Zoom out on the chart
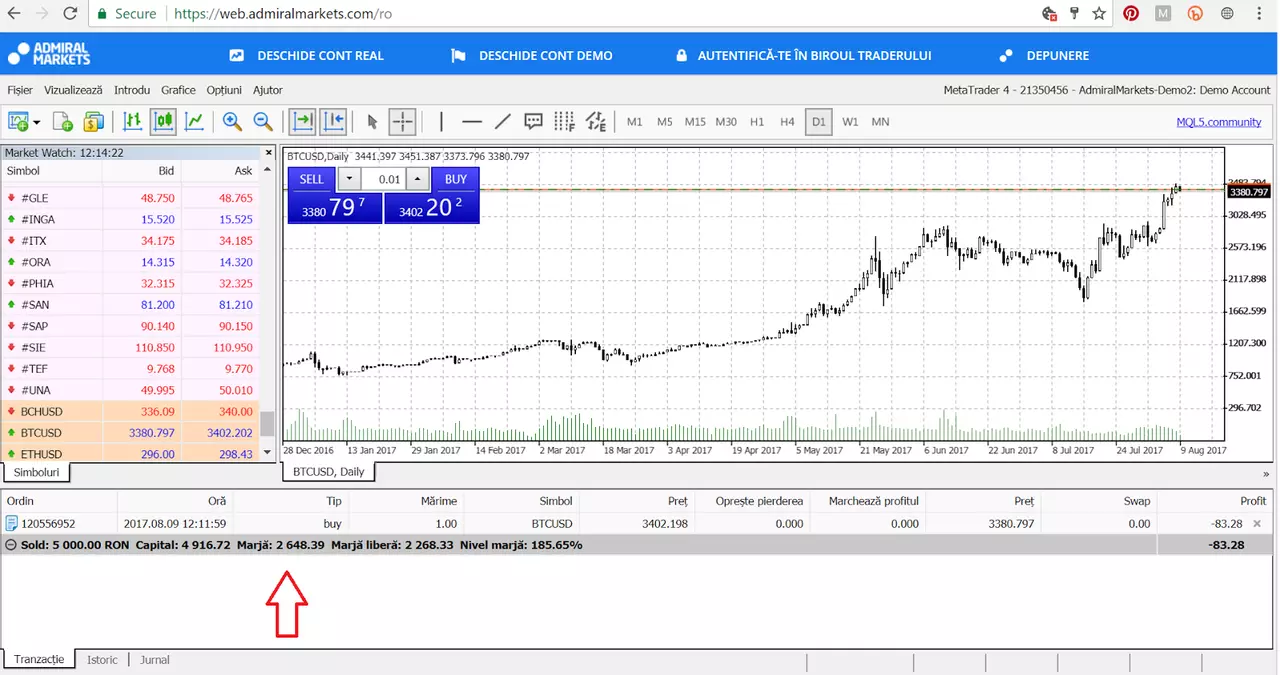 click(263, 122)
